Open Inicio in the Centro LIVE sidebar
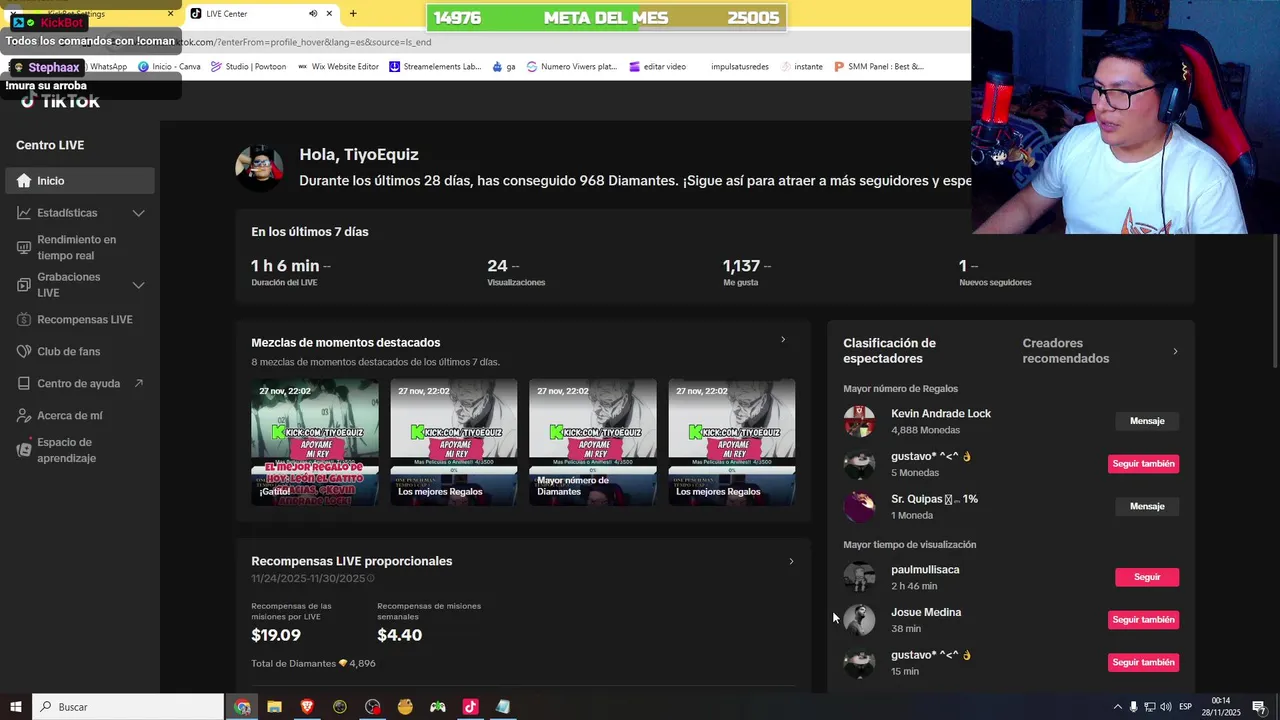 pyautogui.click(x=80, y=181)
